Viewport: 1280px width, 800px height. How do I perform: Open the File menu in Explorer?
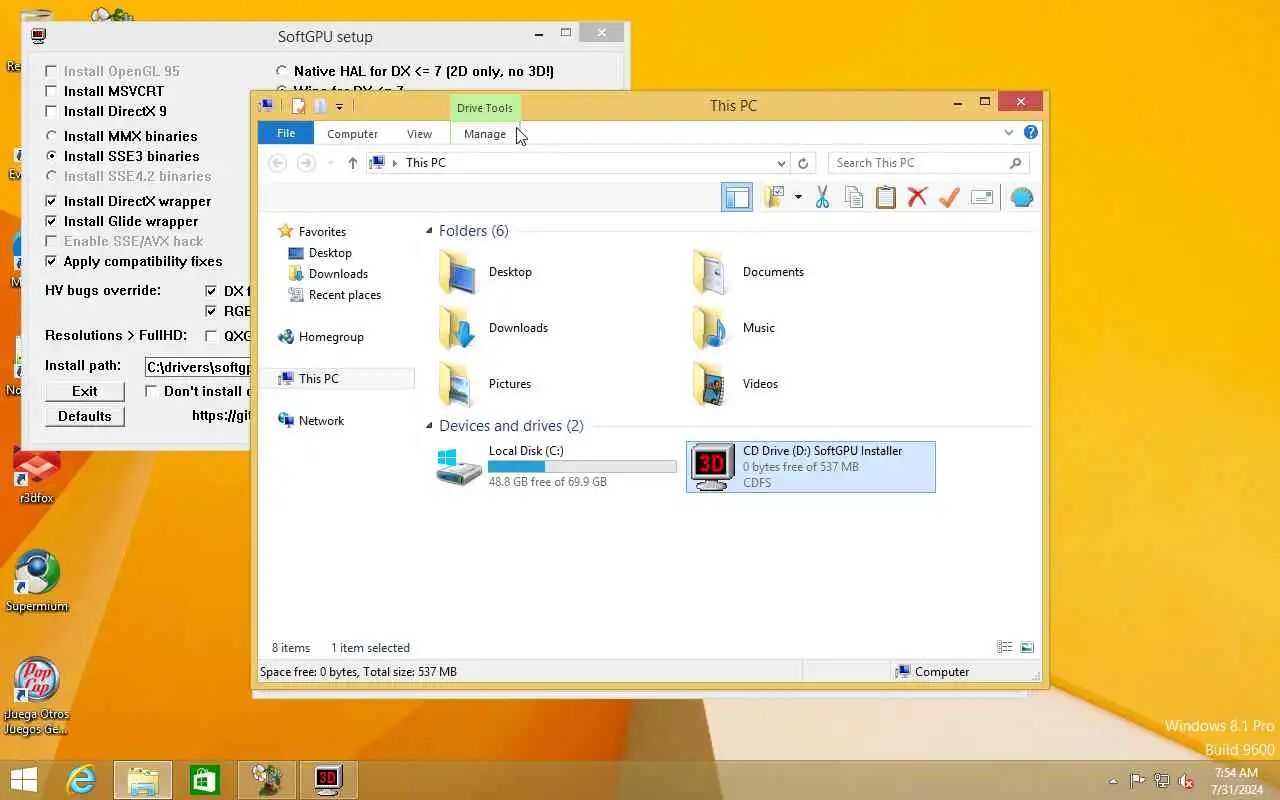[x=286, y=133]
